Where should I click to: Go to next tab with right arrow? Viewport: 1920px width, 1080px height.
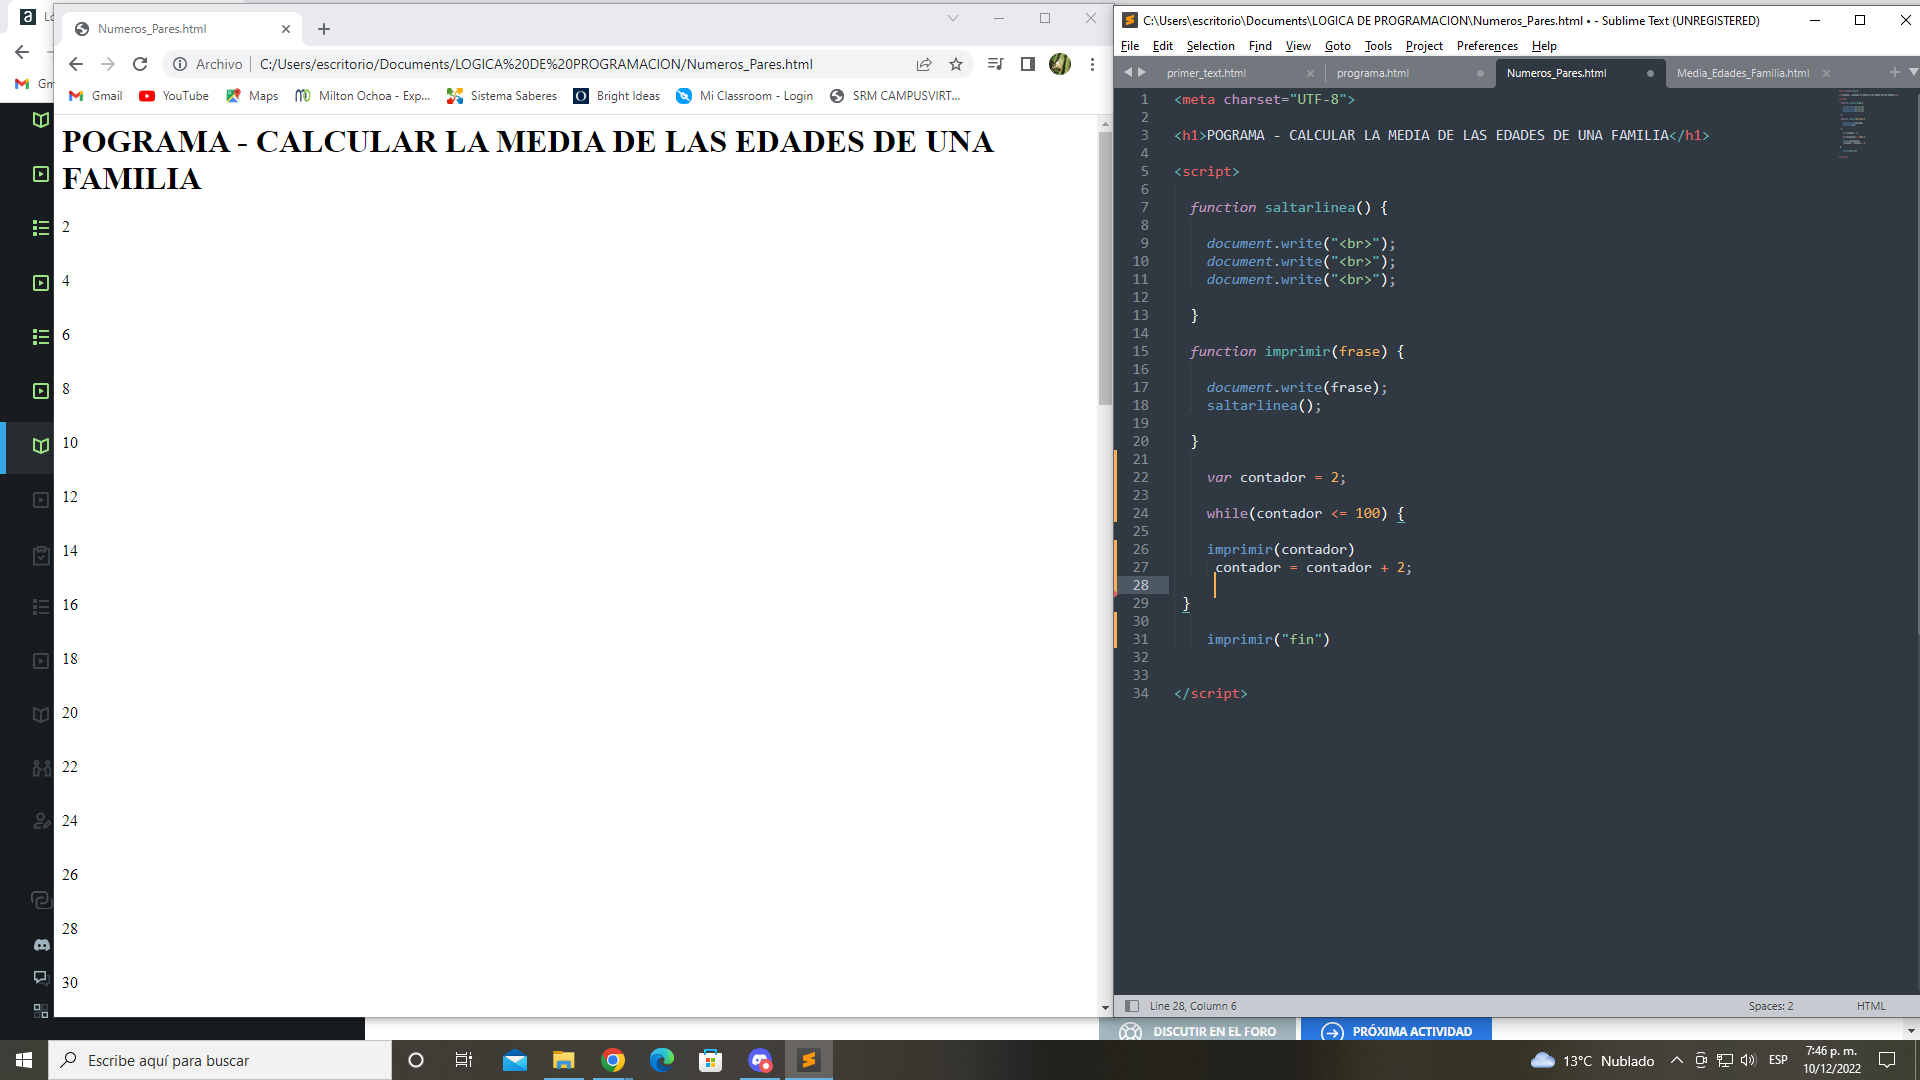coord(1142,72)
